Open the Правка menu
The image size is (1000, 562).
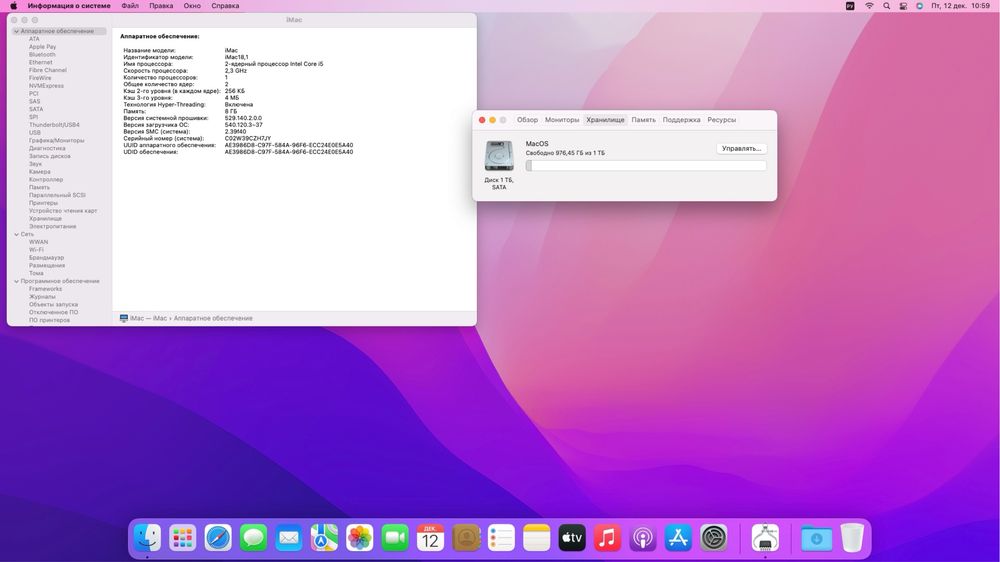tap(161, 6)
